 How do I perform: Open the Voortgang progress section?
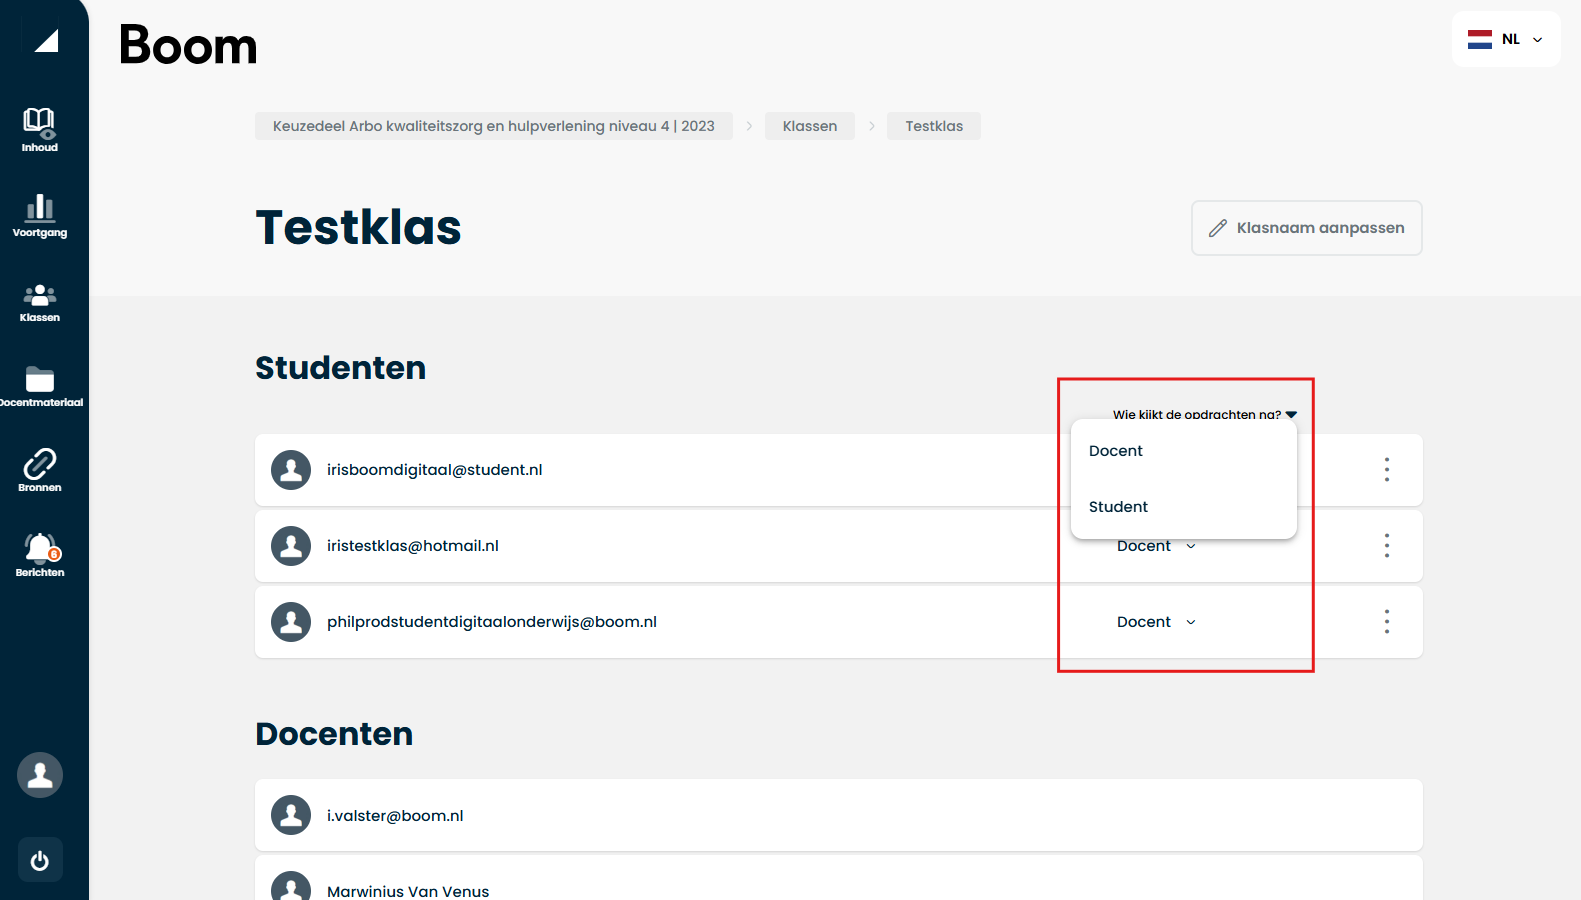pos(40,215)
